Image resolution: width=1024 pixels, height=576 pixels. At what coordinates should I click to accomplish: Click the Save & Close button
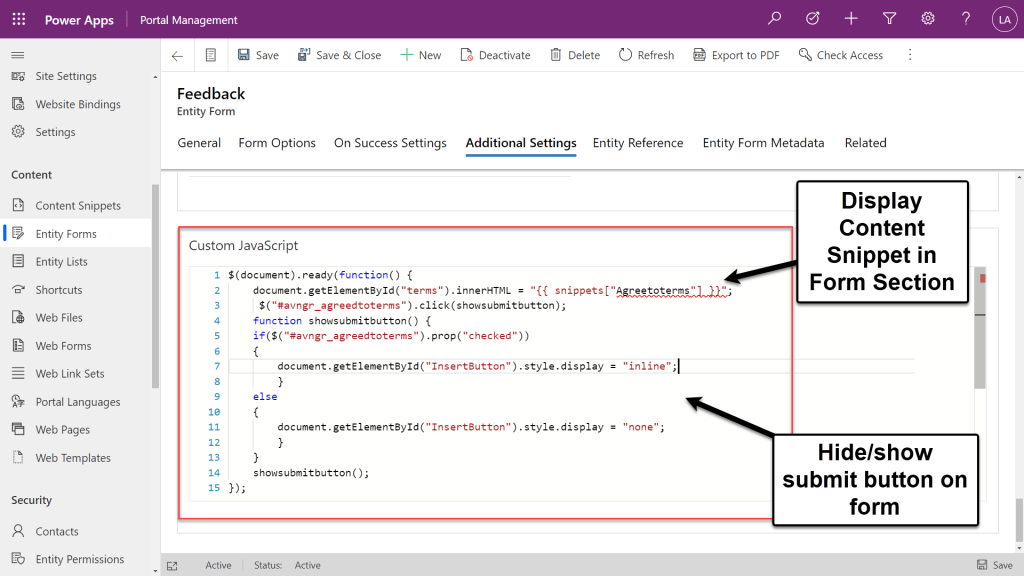point(339,56)
